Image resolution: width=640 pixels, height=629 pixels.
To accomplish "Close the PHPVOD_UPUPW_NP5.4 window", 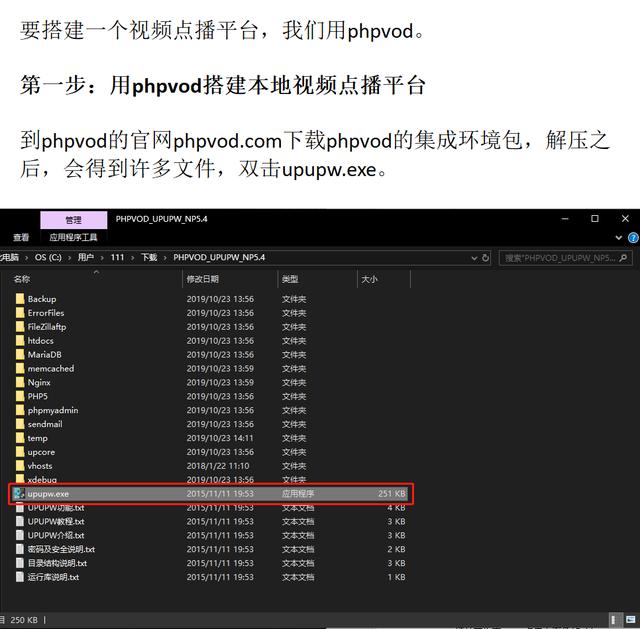I will (x=625, y=218).
